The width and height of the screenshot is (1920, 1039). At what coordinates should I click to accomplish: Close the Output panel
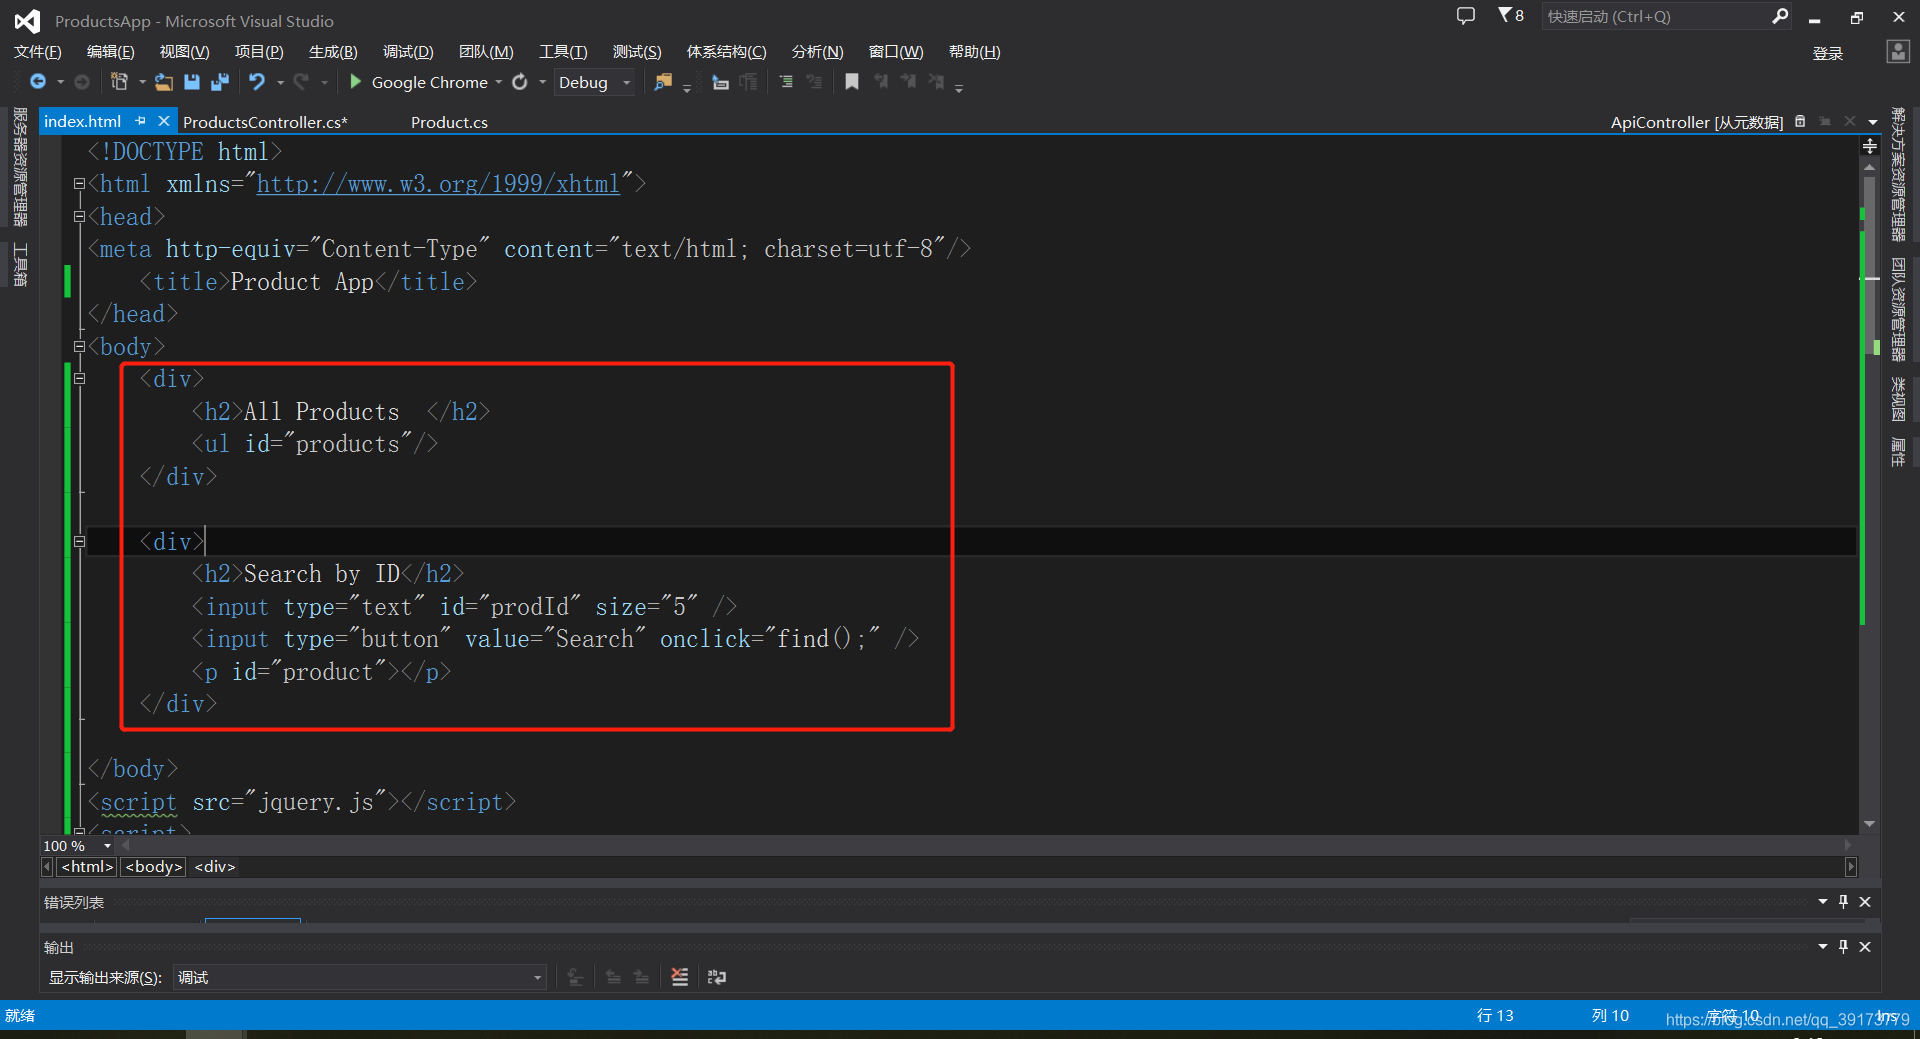pyautogui.click(x=1865, y=946)
